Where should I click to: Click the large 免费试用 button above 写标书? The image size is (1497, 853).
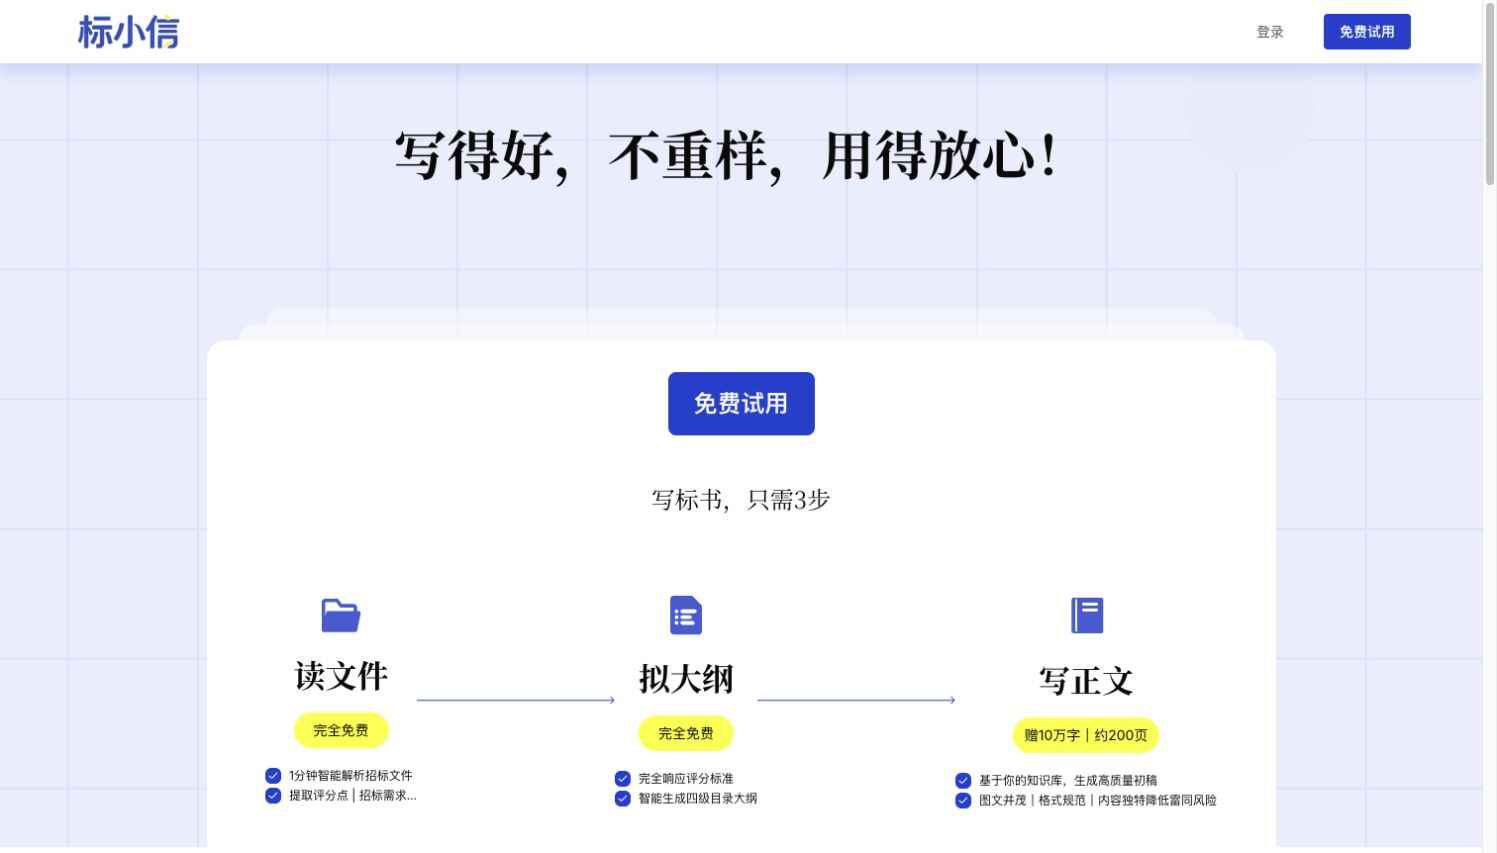click(x=741, y=403)
